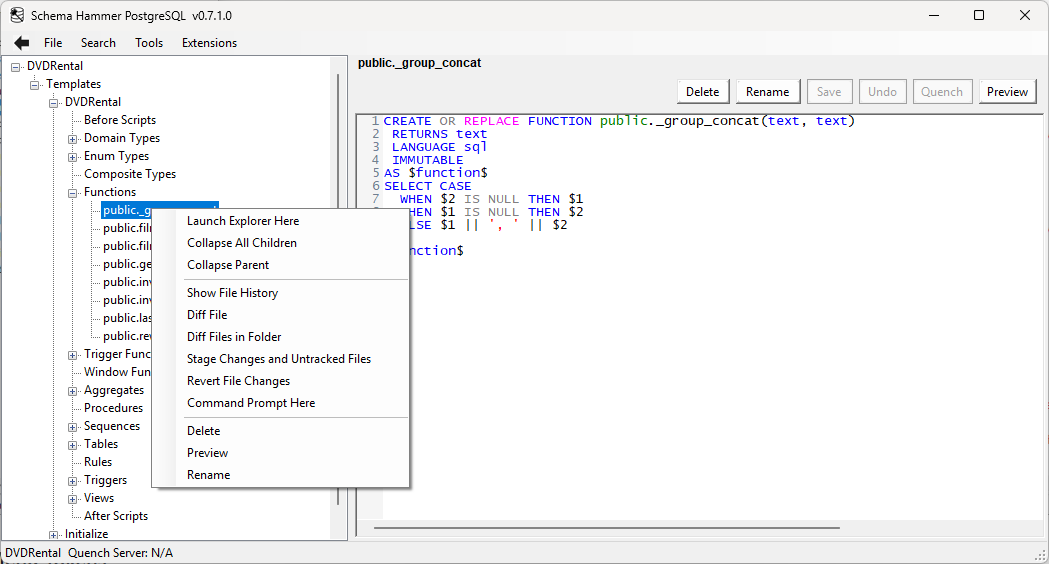
Task: Select Before Scripts tree item
Action: click(120, 120)
